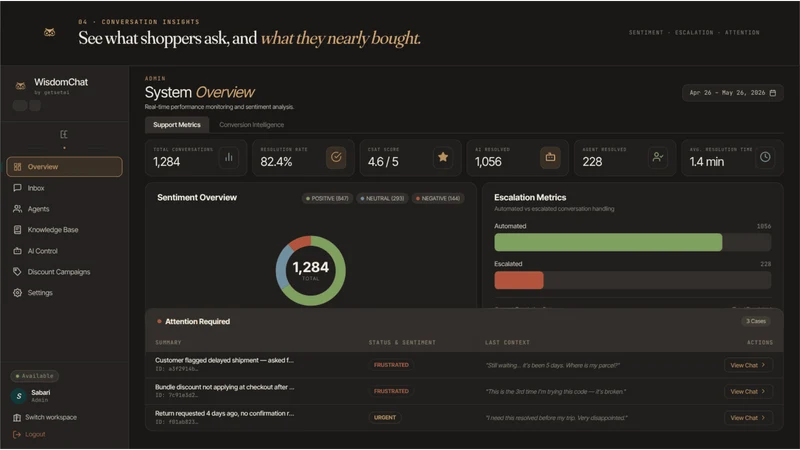The image size is (800, 450).
Task: Click the AI Resolved bot icon
Action: click(x=550, y=157)
